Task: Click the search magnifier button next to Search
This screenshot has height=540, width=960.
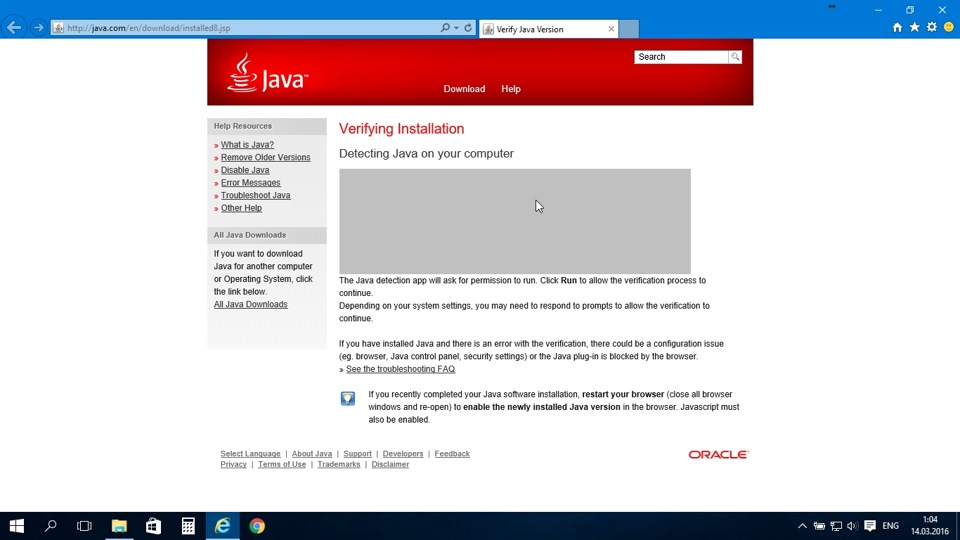Action: pos(735,57)
